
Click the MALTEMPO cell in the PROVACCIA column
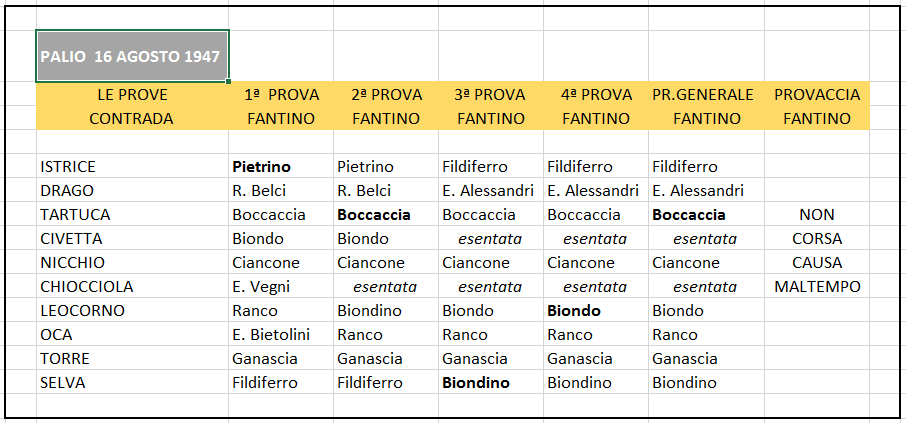pos(817,287)
